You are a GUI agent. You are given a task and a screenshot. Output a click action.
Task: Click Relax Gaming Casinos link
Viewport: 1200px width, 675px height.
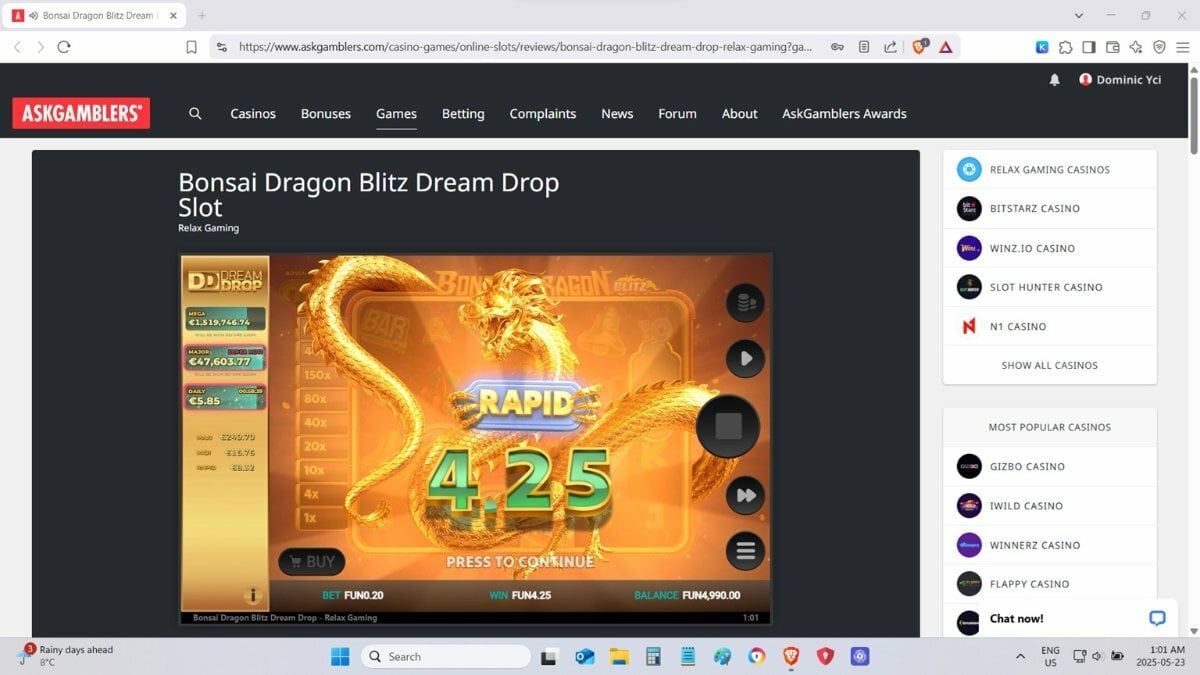coord(1050,169)
